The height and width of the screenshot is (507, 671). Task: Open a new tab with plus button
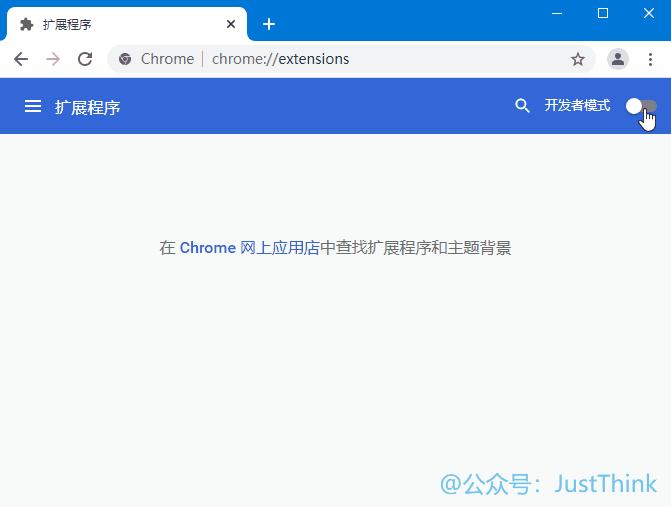269,24
